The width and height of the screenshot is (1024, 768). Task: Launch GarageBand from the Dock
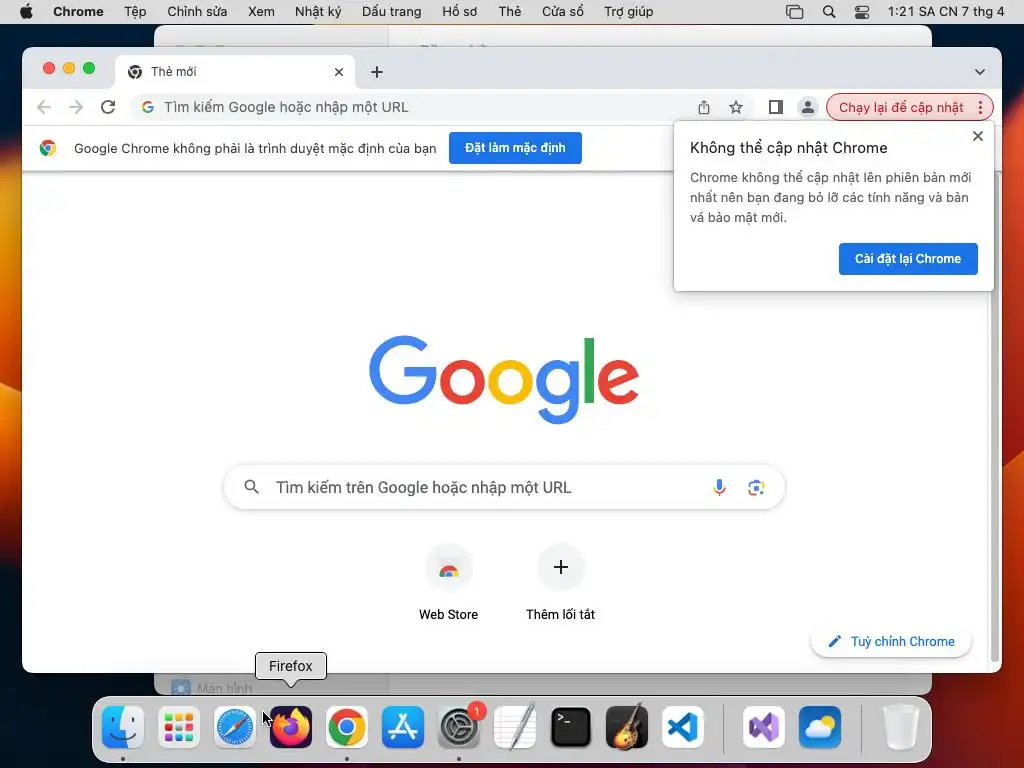[627, 727]
